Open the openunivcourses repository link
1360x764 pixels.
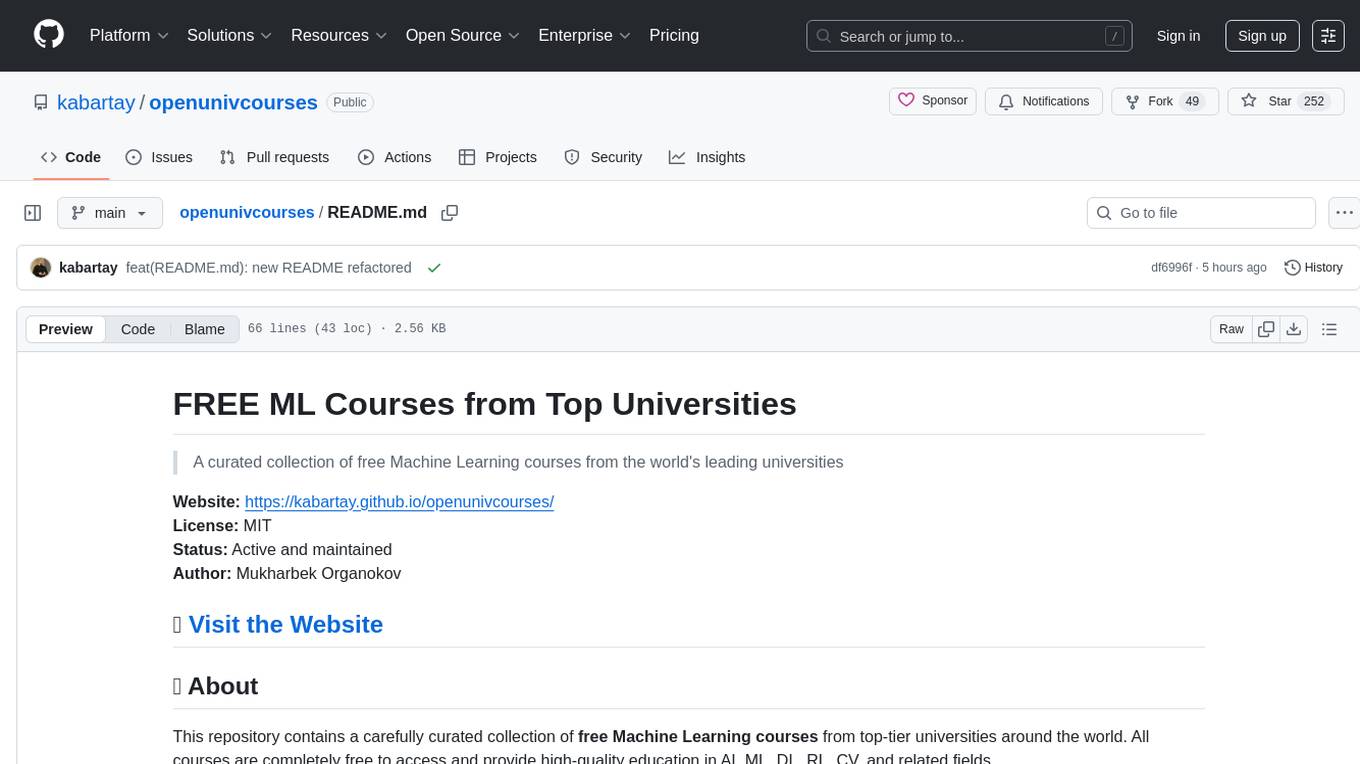(x=233, y=102)
